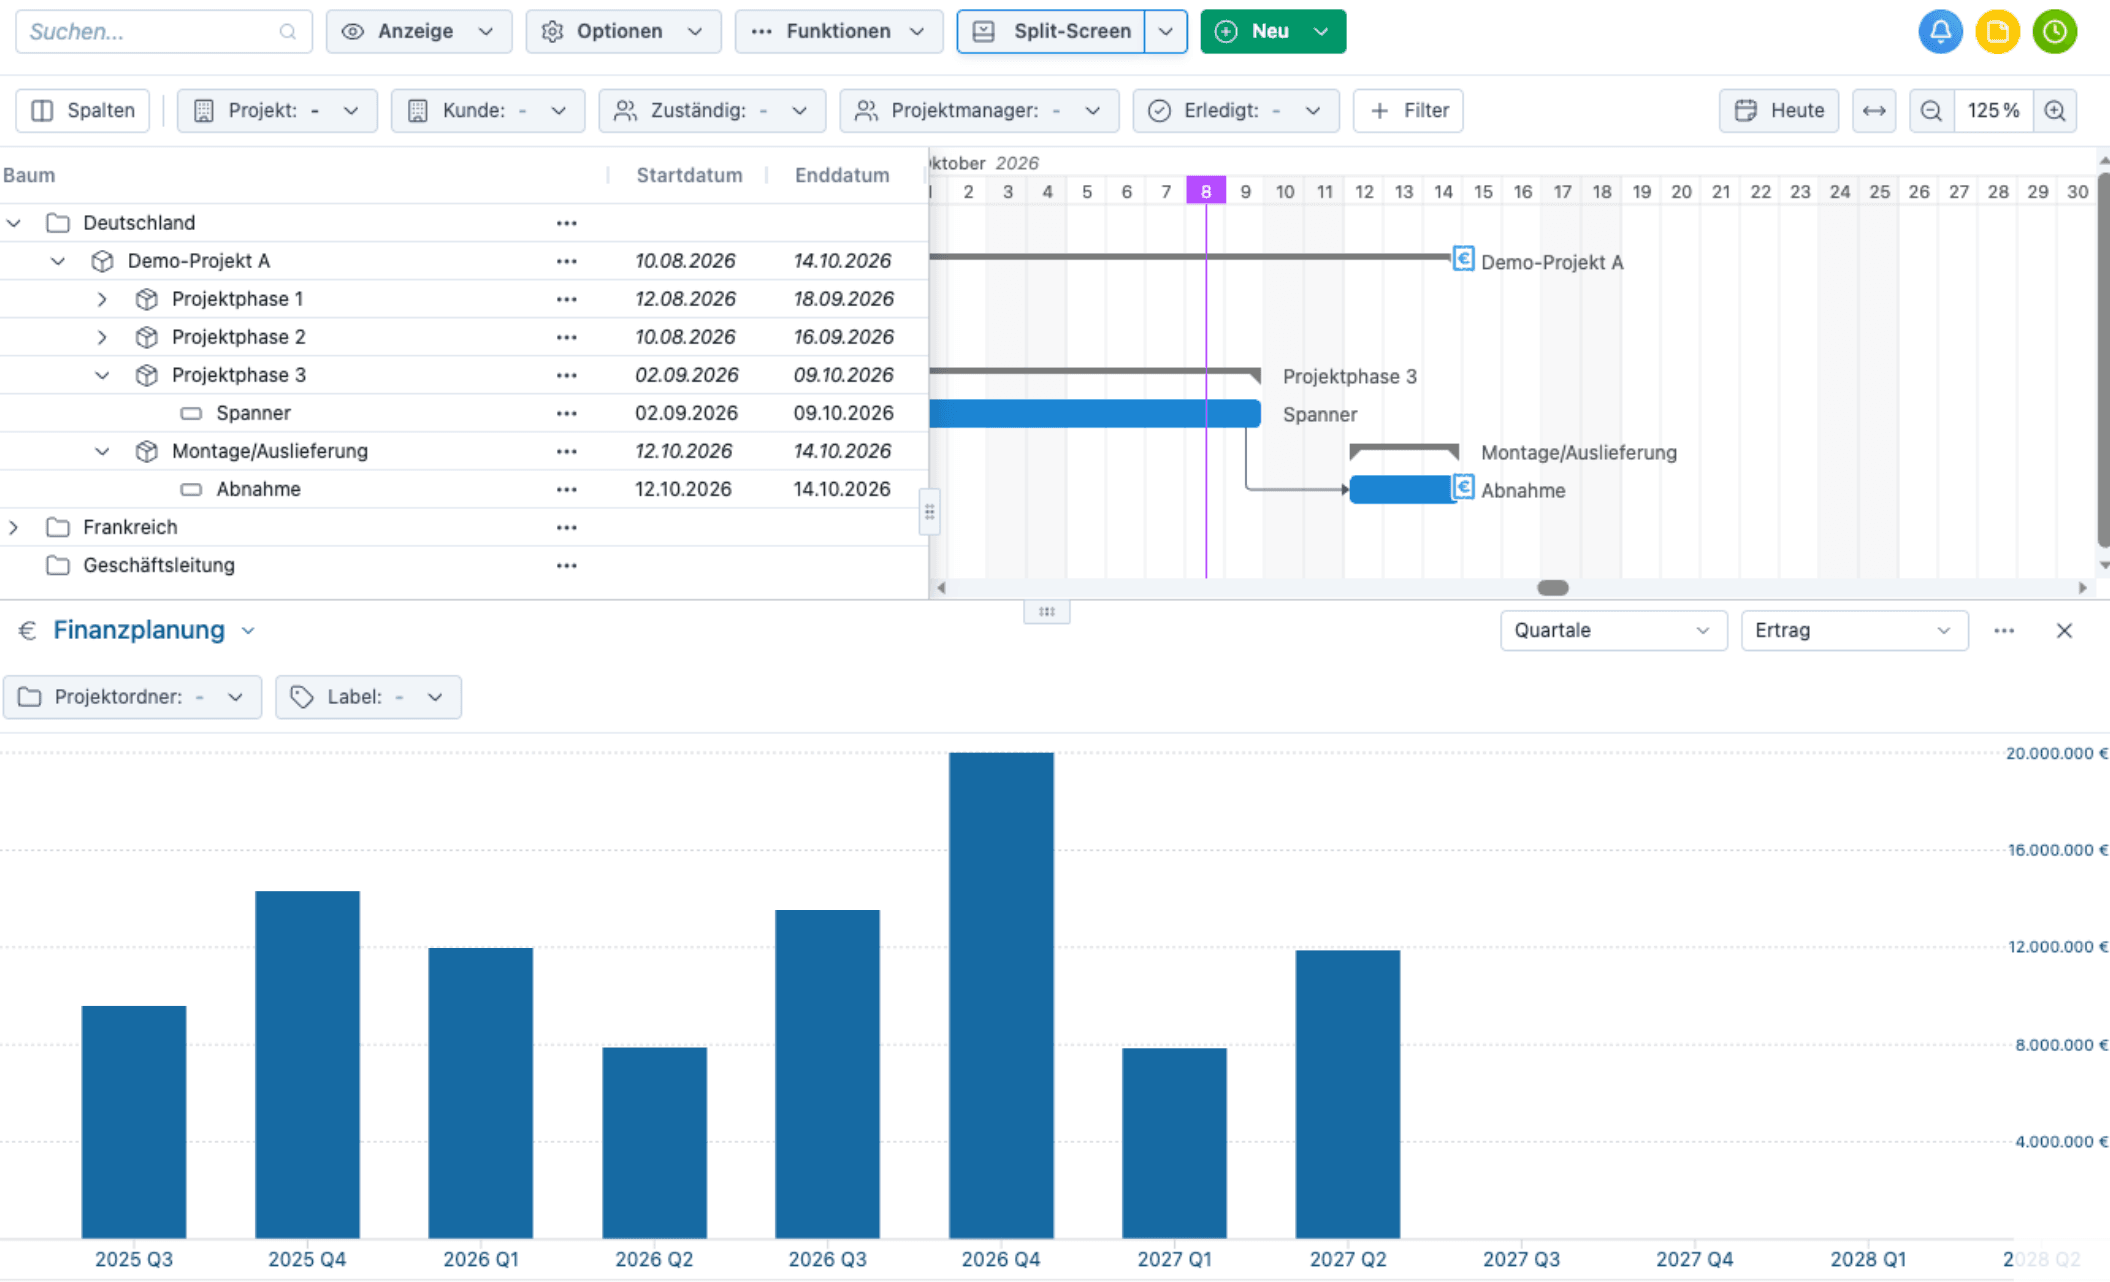Zoom in the Gantt chart

[2055, 110]
